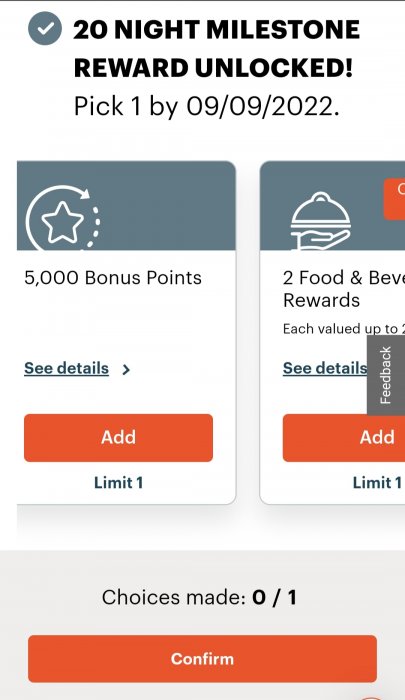Image resolution: width=405 pixels, height=700 pixels.
Task: Select the 2 Food & Beverage Rewards title
Action: point(344,289)
